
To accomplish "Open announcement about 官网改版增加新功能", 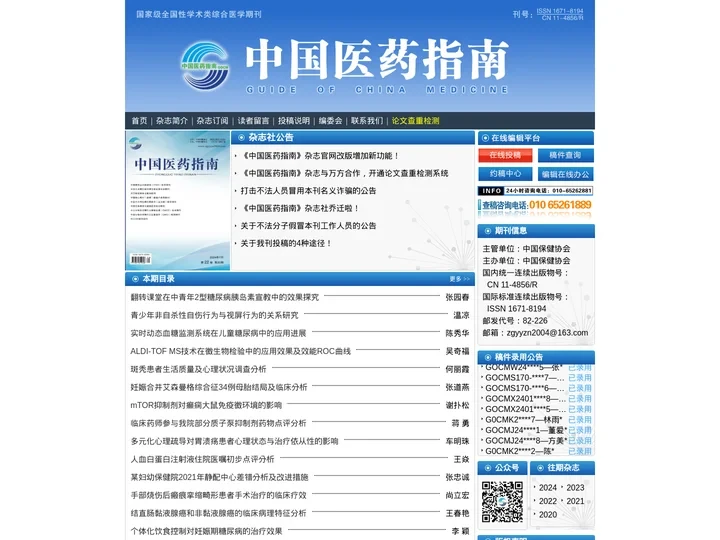I will (320, 156).
